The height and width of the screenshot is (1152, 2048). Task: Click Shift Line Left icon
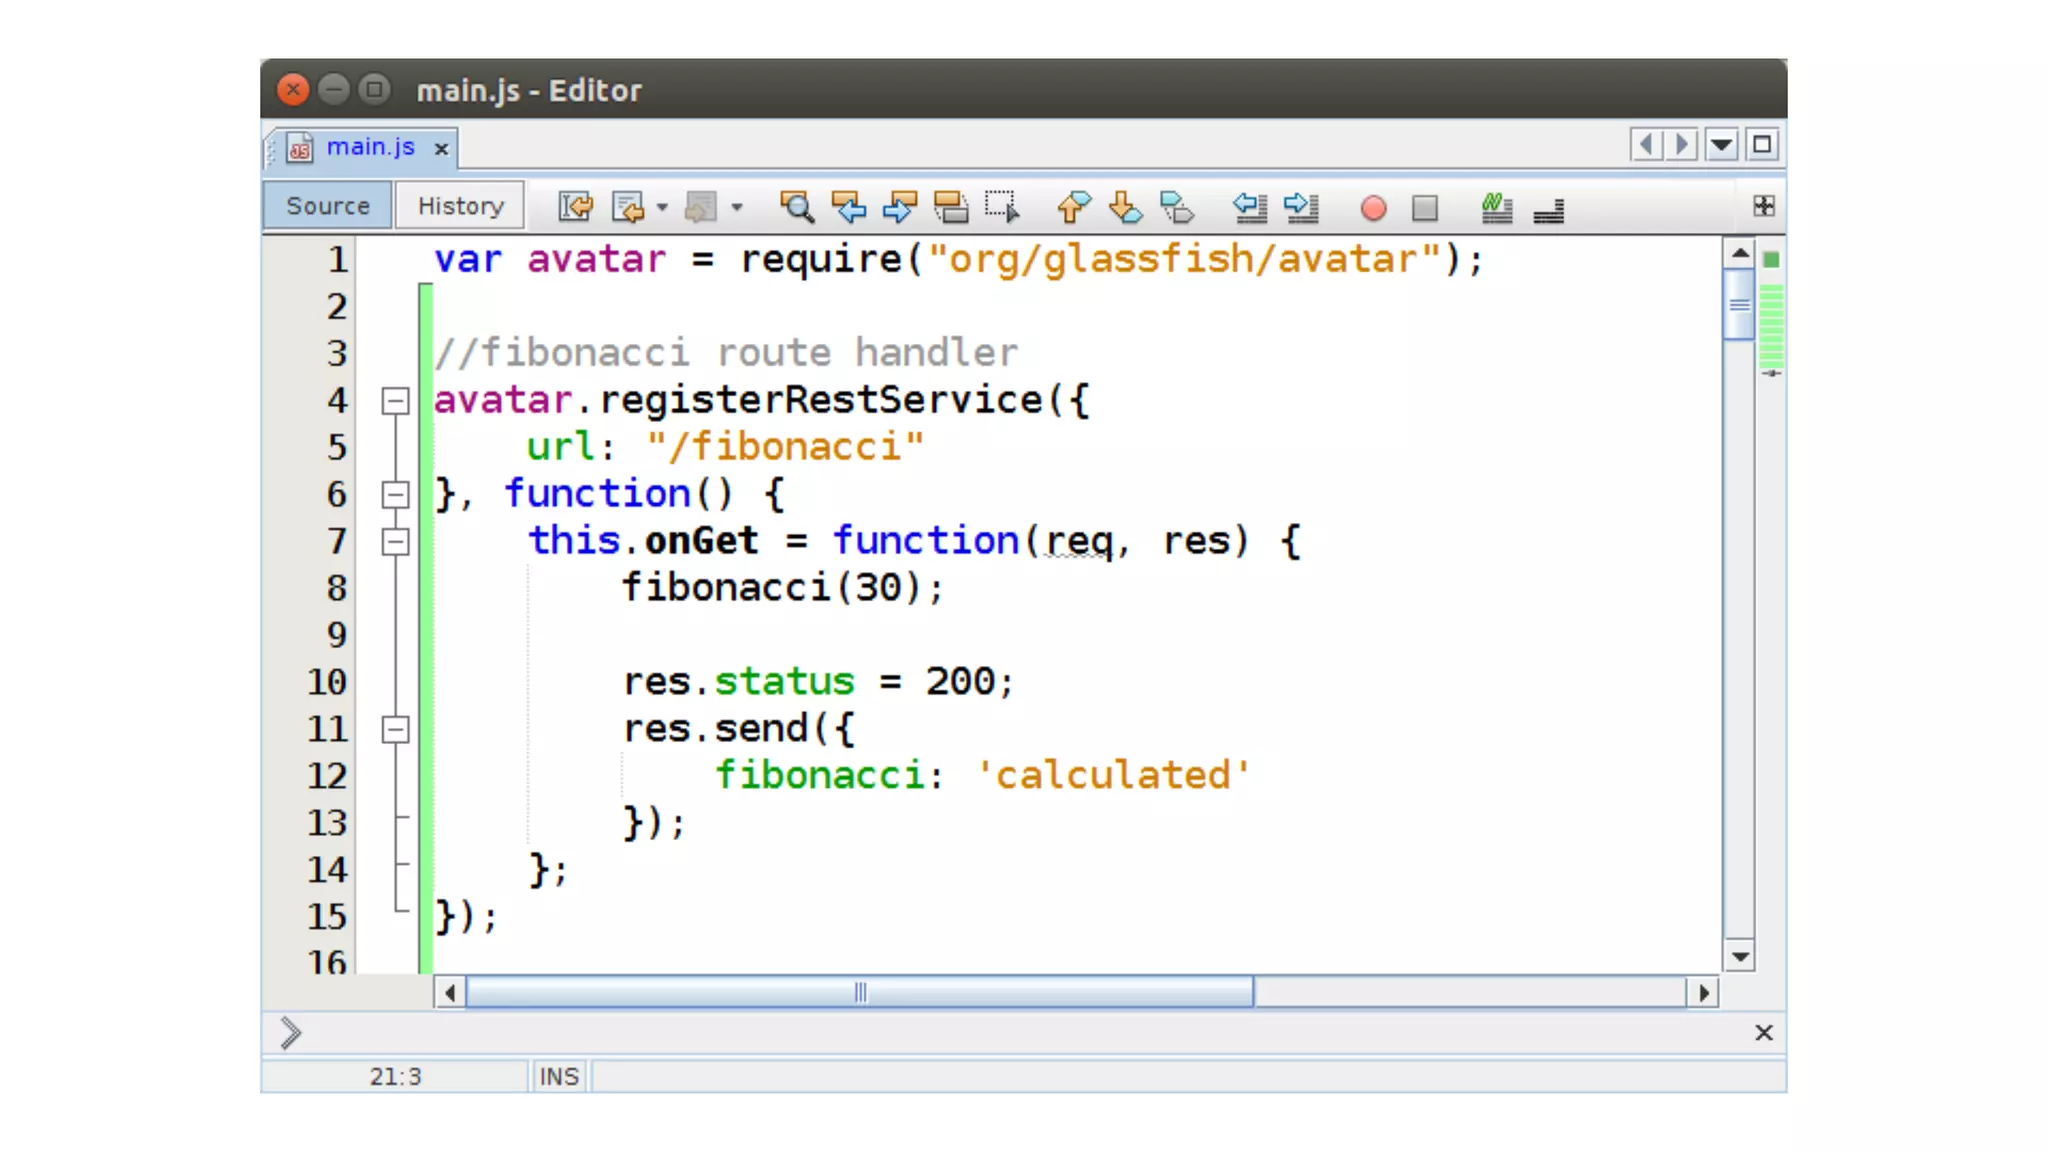(x=1250, y=207)
